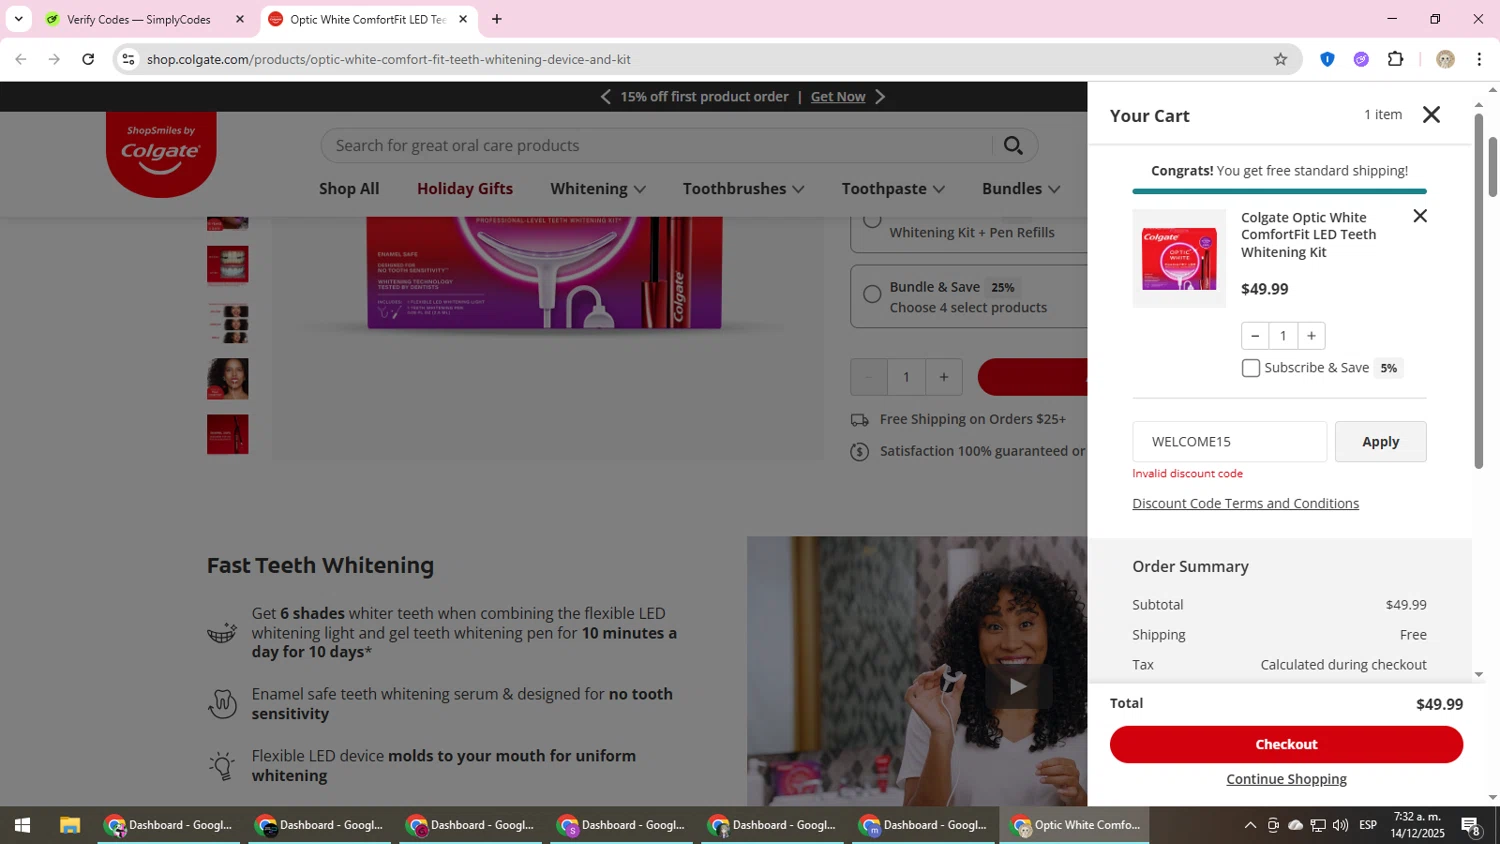The height and width of the screenshot is (844, 1500).
Task: Close the Verify Codes SimplyCodes tab
Action: [240, 19]
